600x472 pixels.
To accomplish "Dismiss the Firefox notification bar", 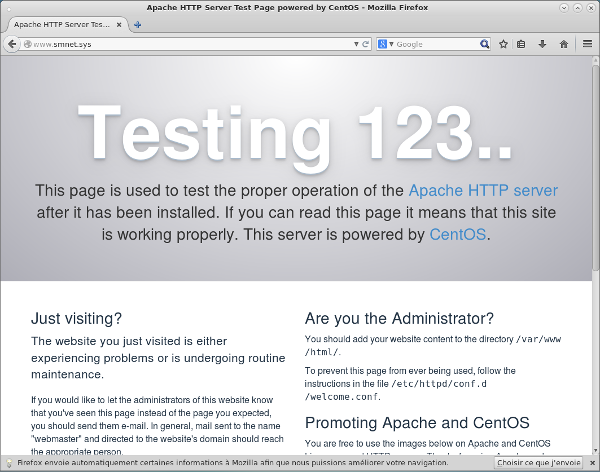I will [592, 463].
